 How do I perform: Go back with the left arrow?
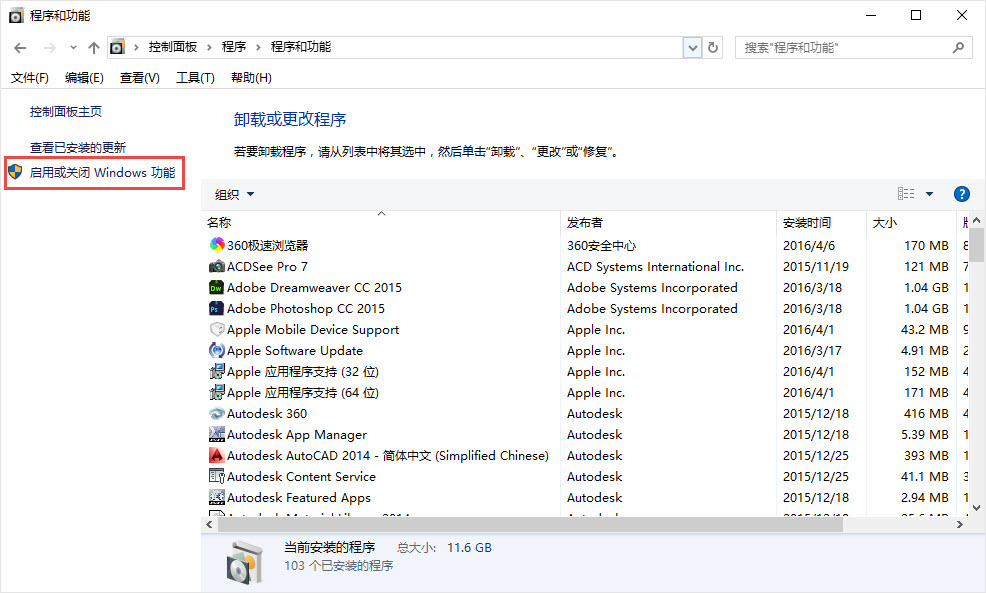tap(20, 48)
